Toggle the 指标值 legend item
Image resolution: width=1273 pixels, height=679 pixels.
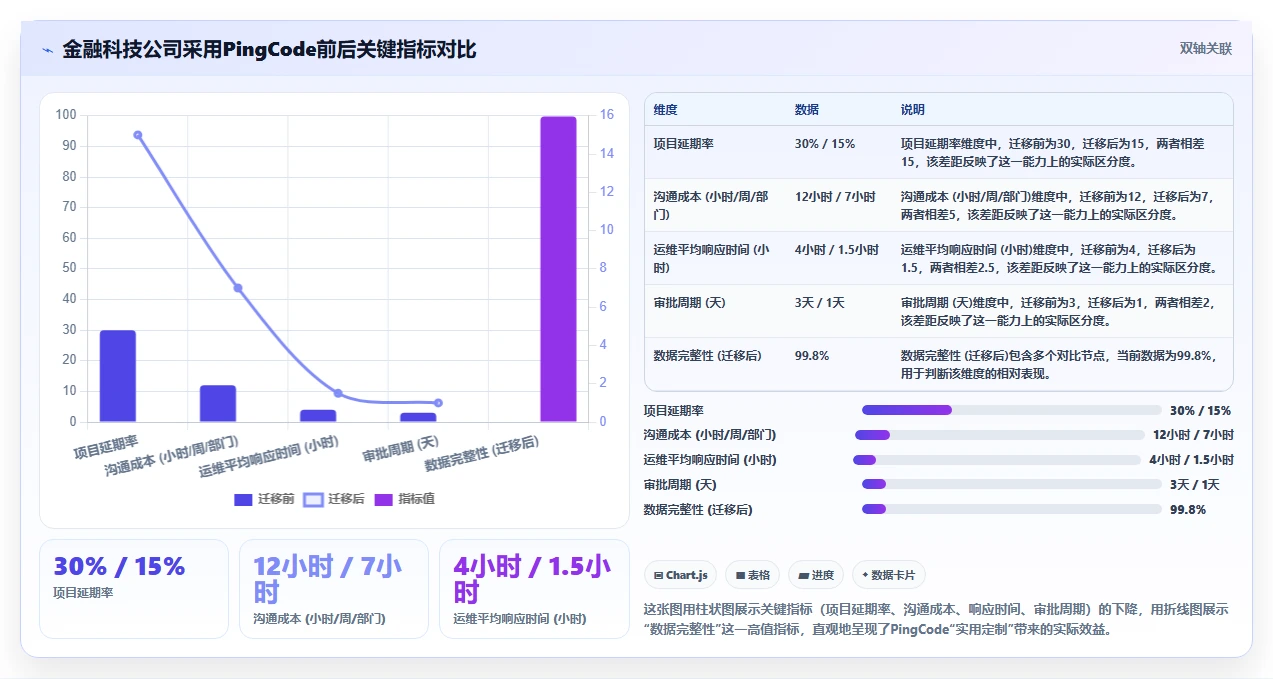point(404,499)
